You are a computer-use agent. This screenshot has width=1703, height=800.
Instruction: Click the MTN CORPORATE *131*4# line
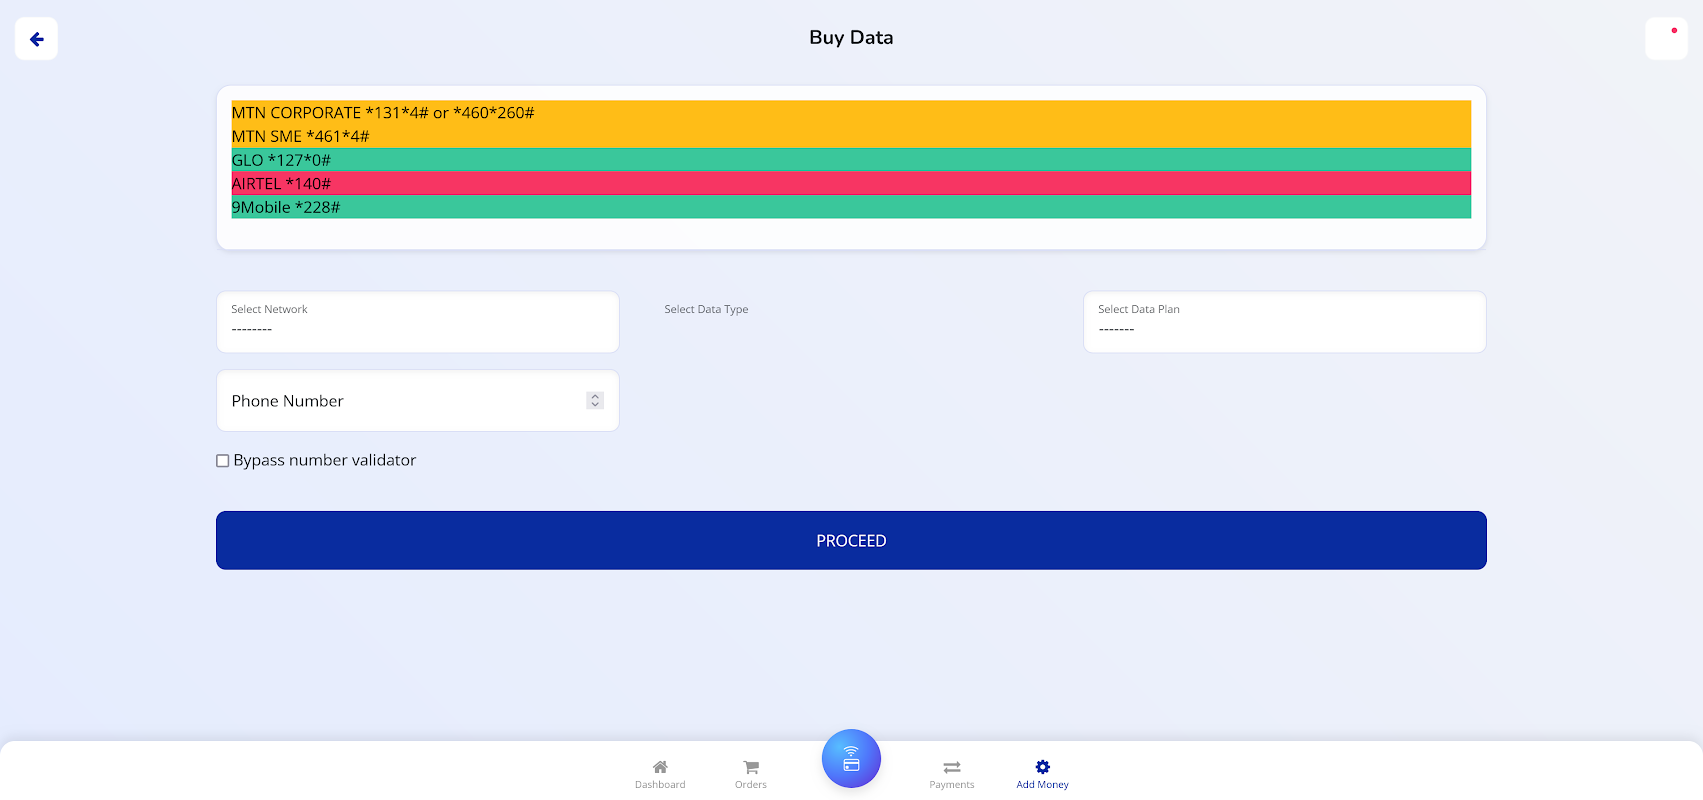tap(851, 113)
